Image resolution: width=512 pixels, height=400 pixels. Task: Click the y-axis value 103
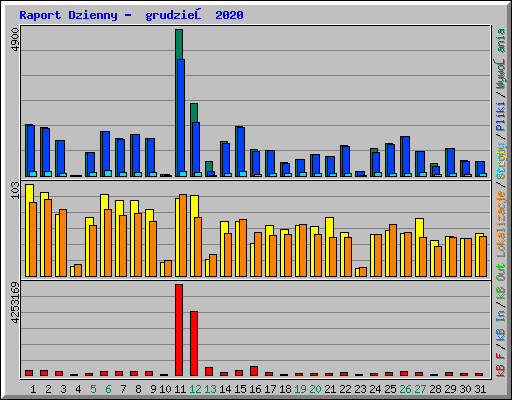click(x=15, y=190)
